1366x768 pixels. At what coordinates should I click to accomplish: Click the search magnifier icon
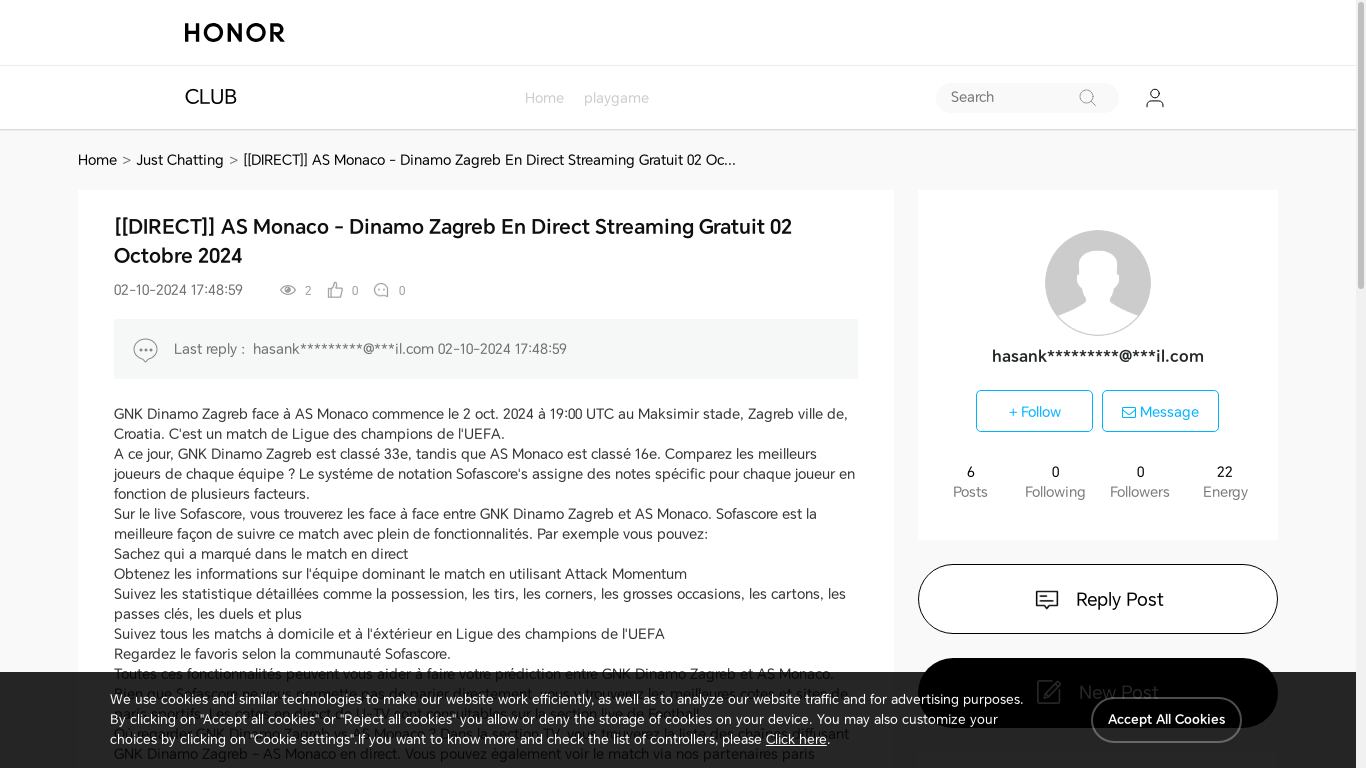pos(1087,98)
